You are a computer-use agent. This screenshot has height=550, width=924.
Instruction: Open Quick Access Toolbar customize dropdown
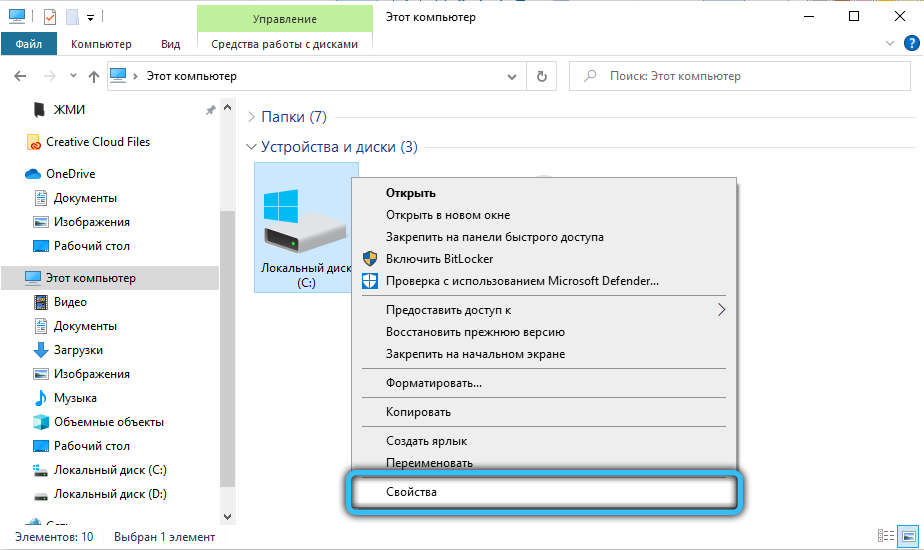pyautogui.click(x=90, y=17)
